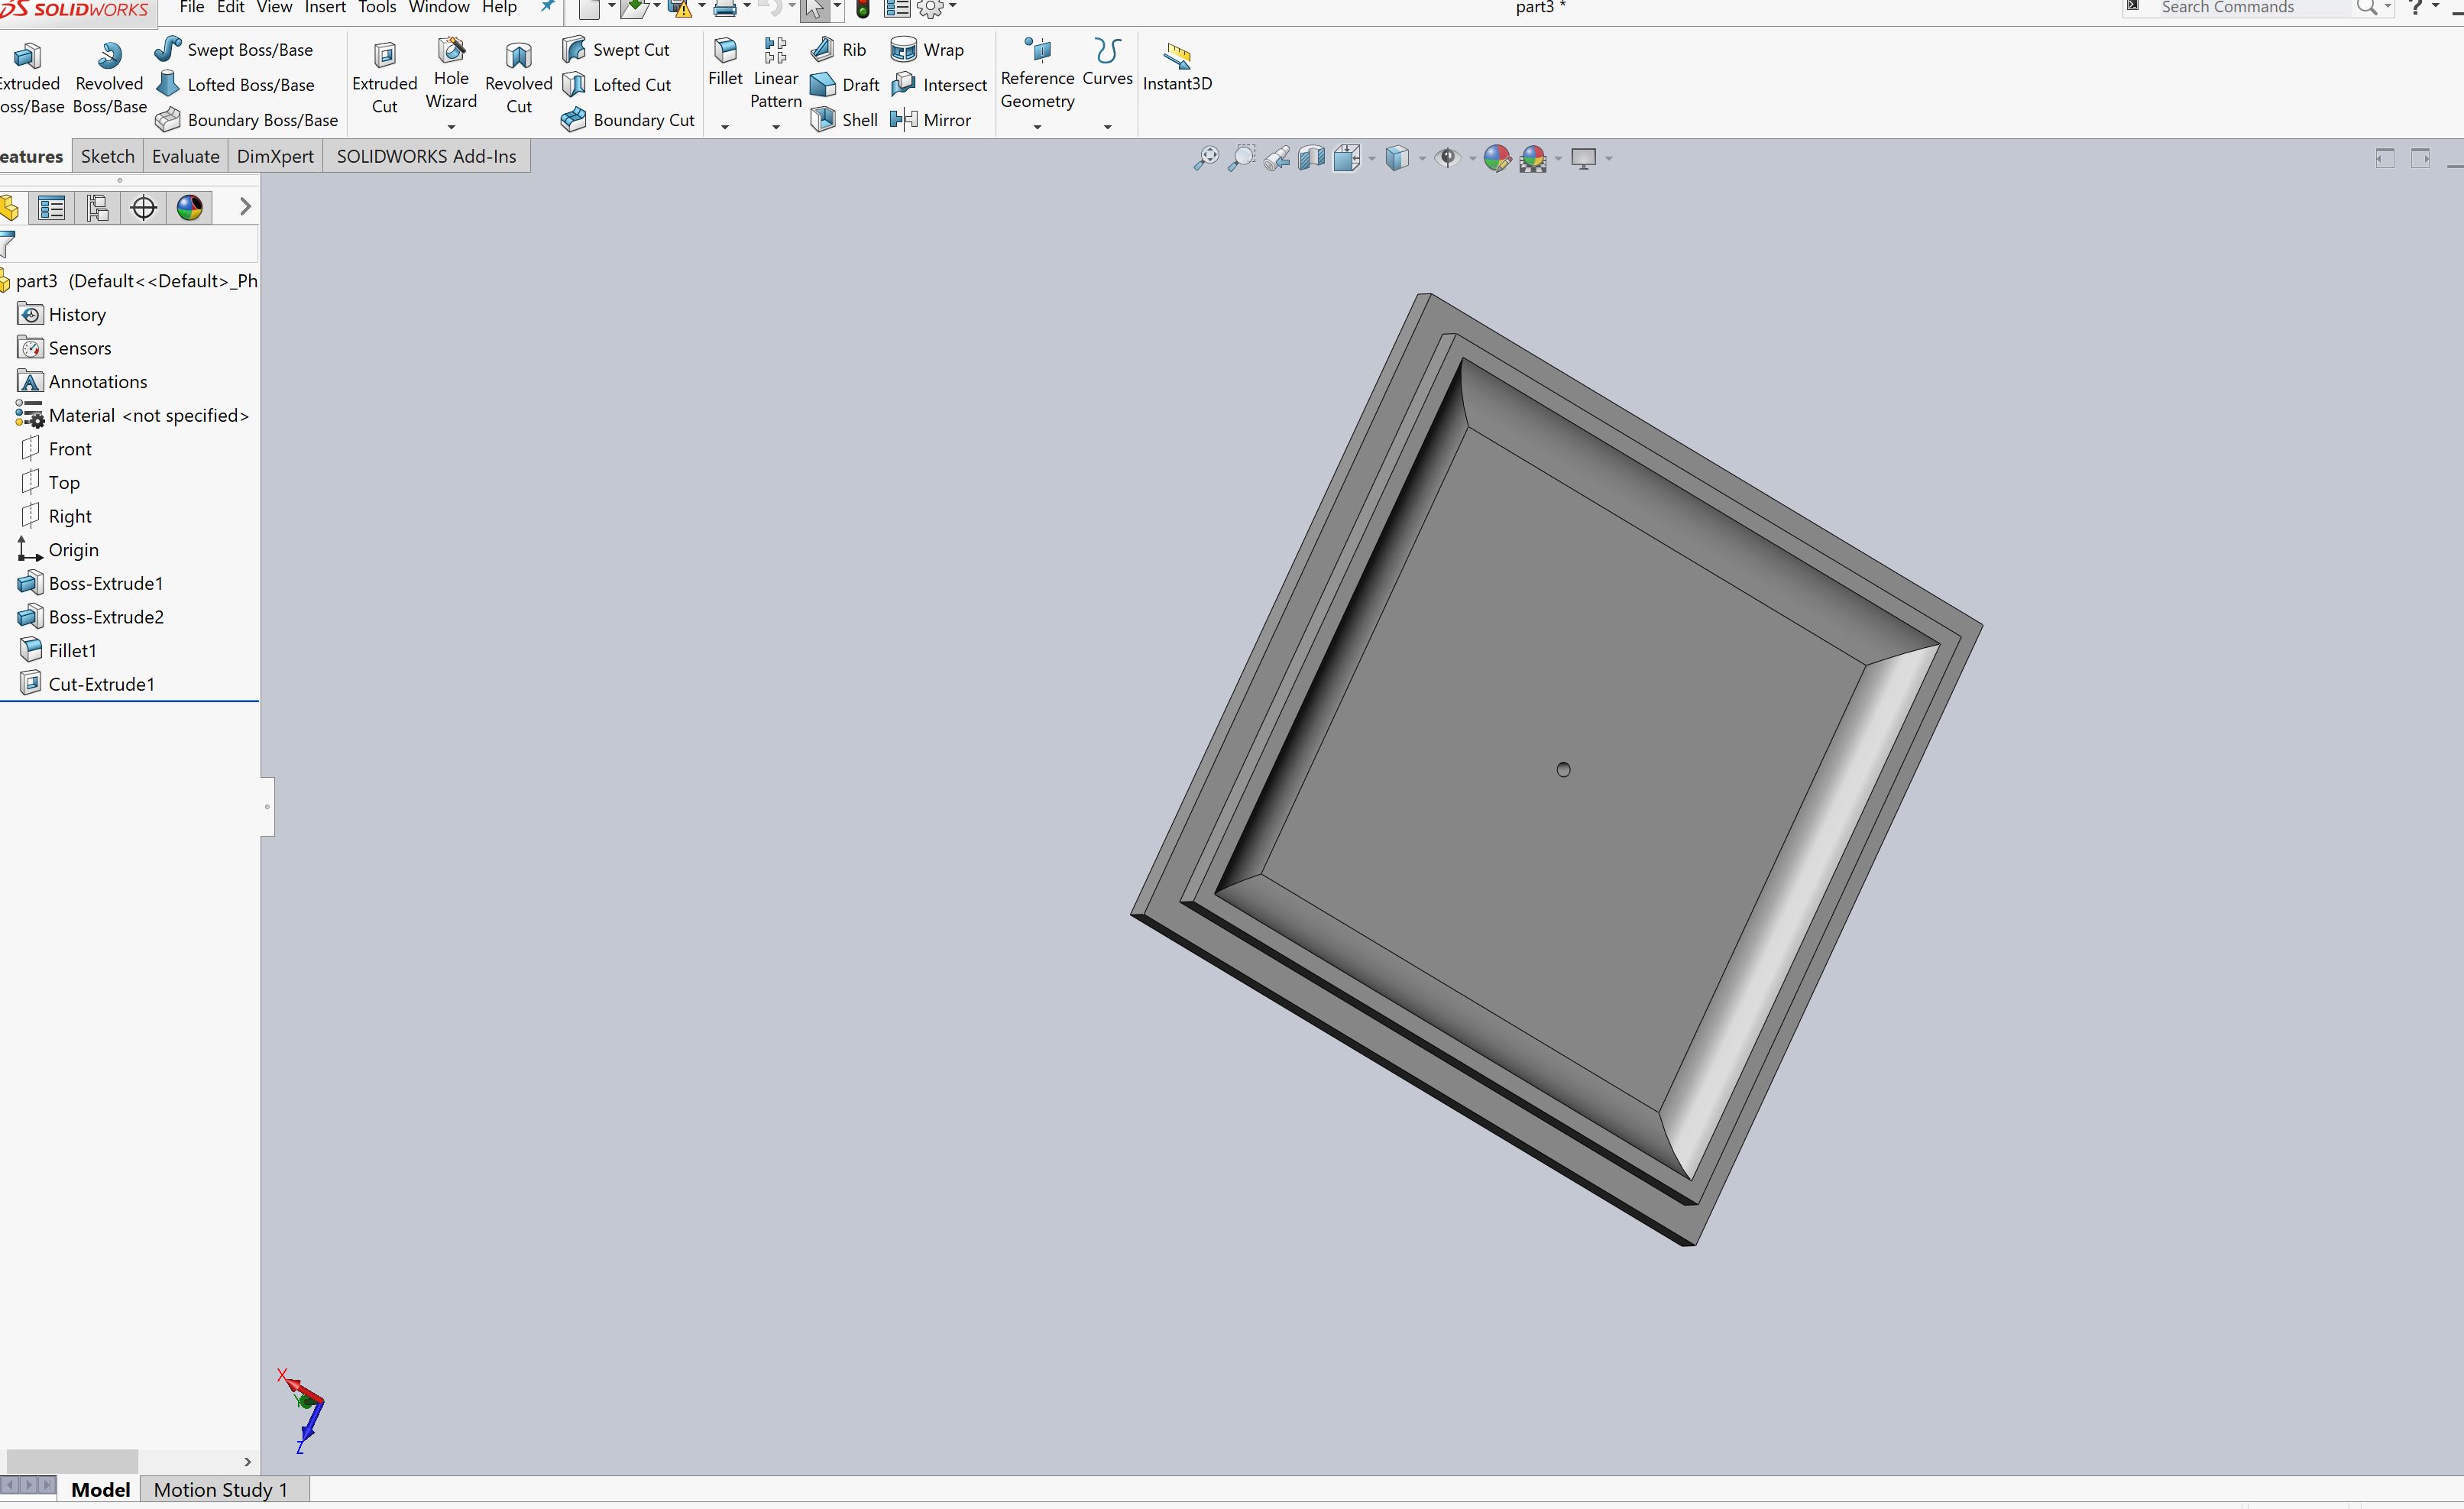2464x1509 pixels.
Task: Open View Settings monitor dropdown arrow
Action: 1609,158
